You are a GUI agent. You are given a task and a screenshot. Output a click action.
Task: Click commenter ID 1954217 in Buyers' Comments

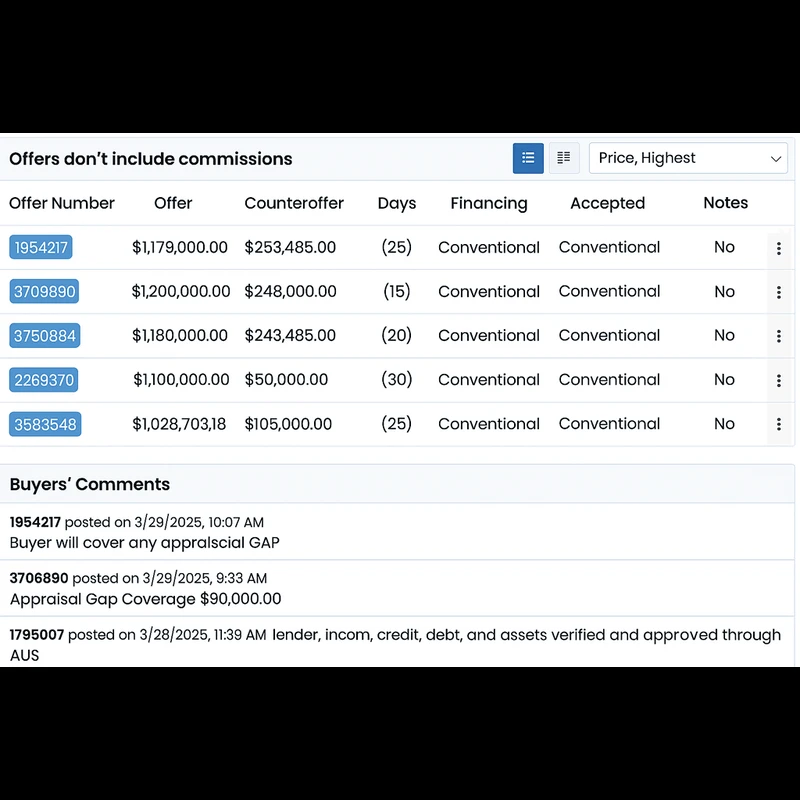tap(35, 522)
